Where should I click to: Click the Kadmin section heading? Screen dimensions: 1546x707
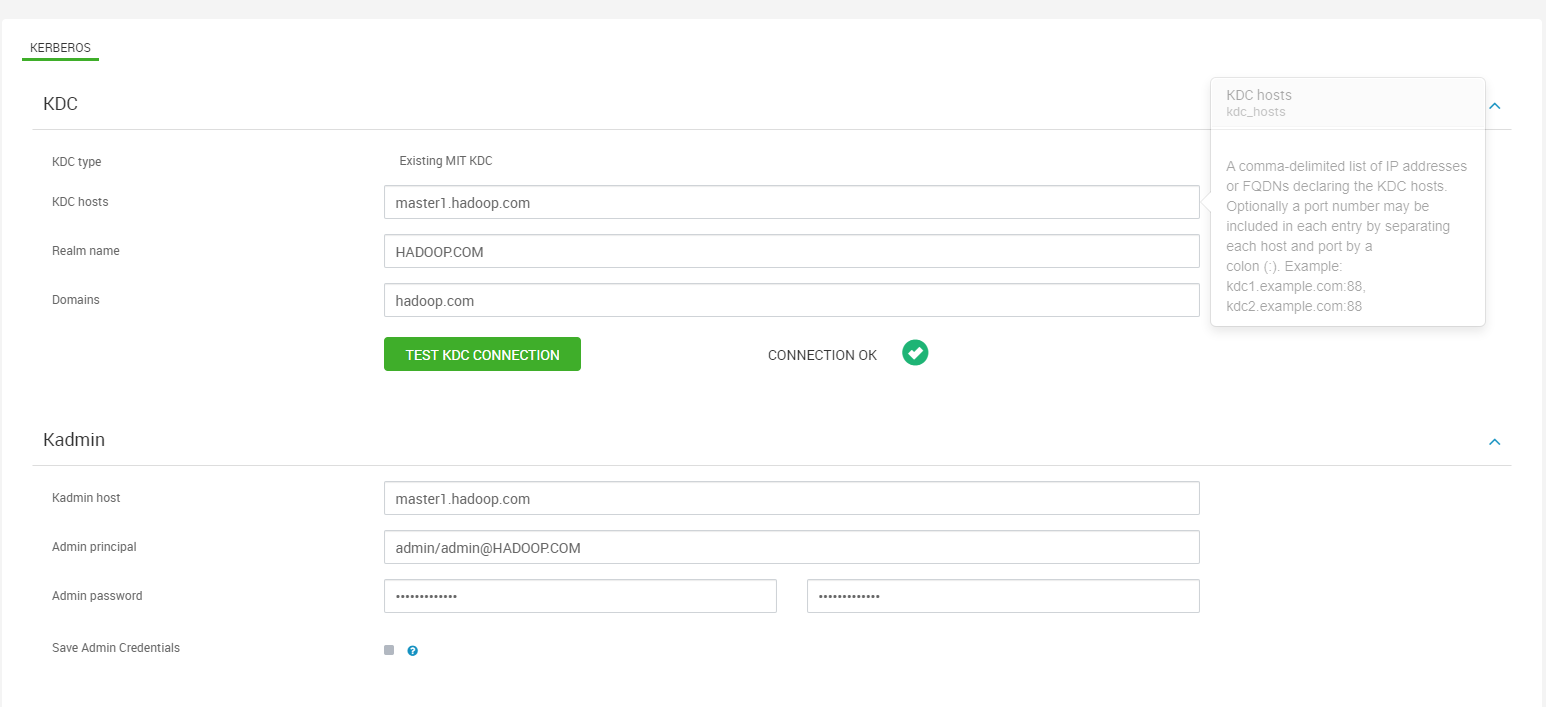[74, 440]
